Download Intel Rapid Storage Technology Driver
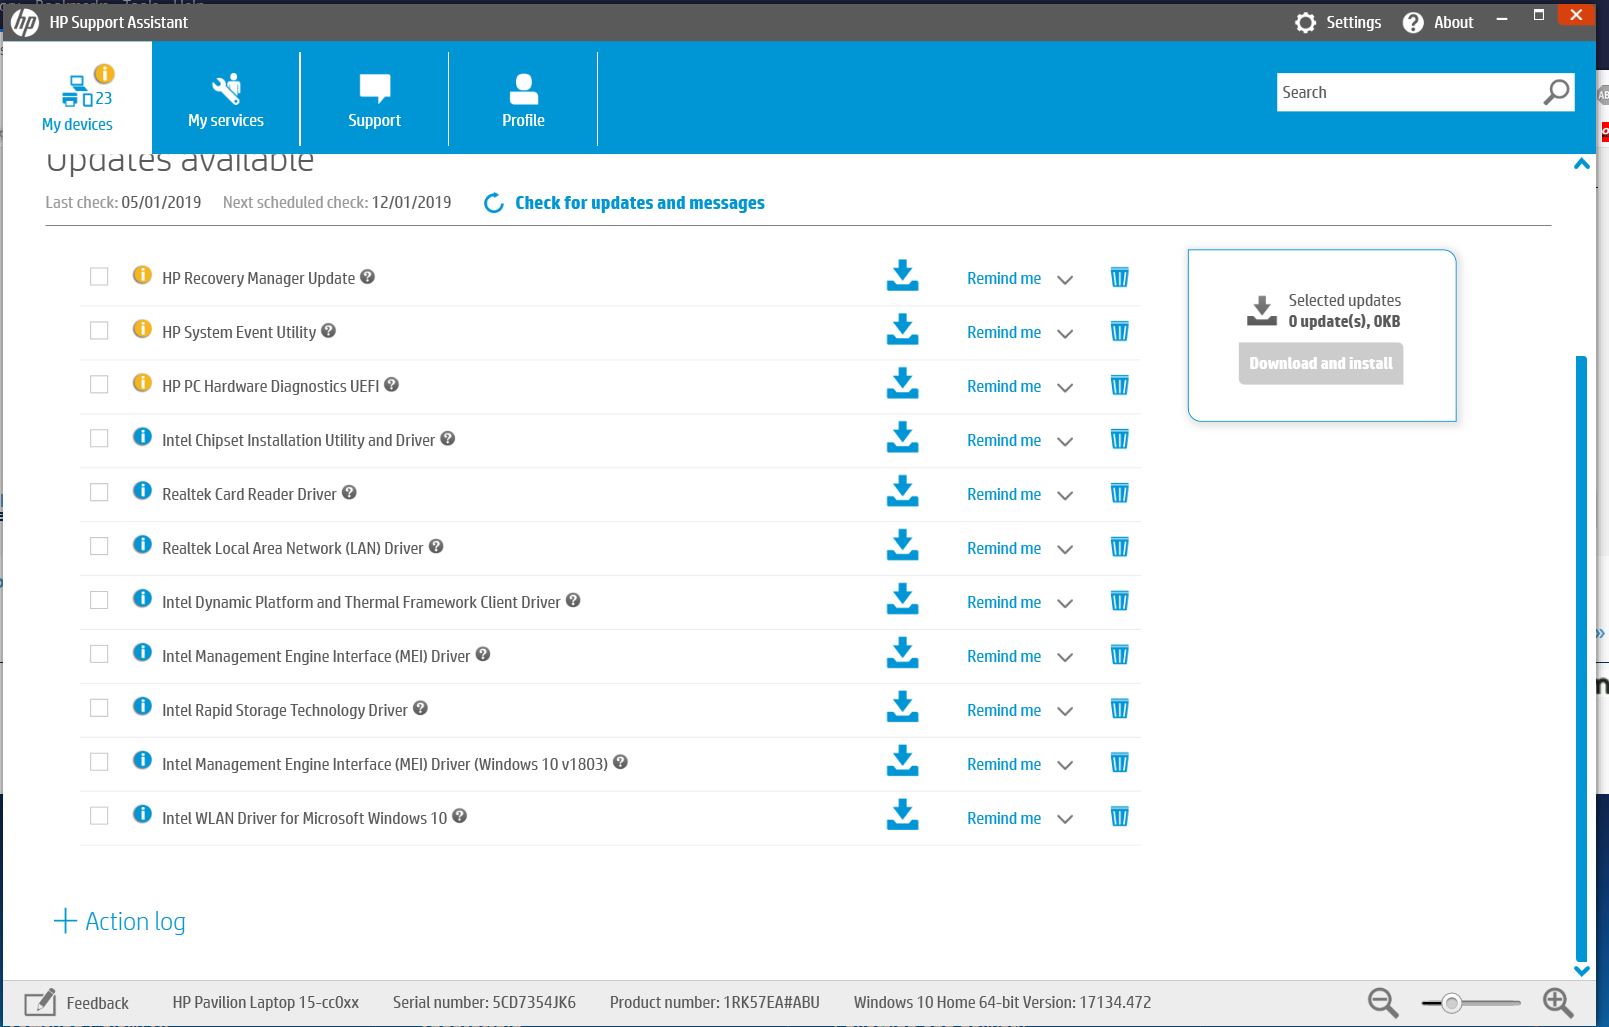This screenshot has width=1609, height=1027. (902, 708)
